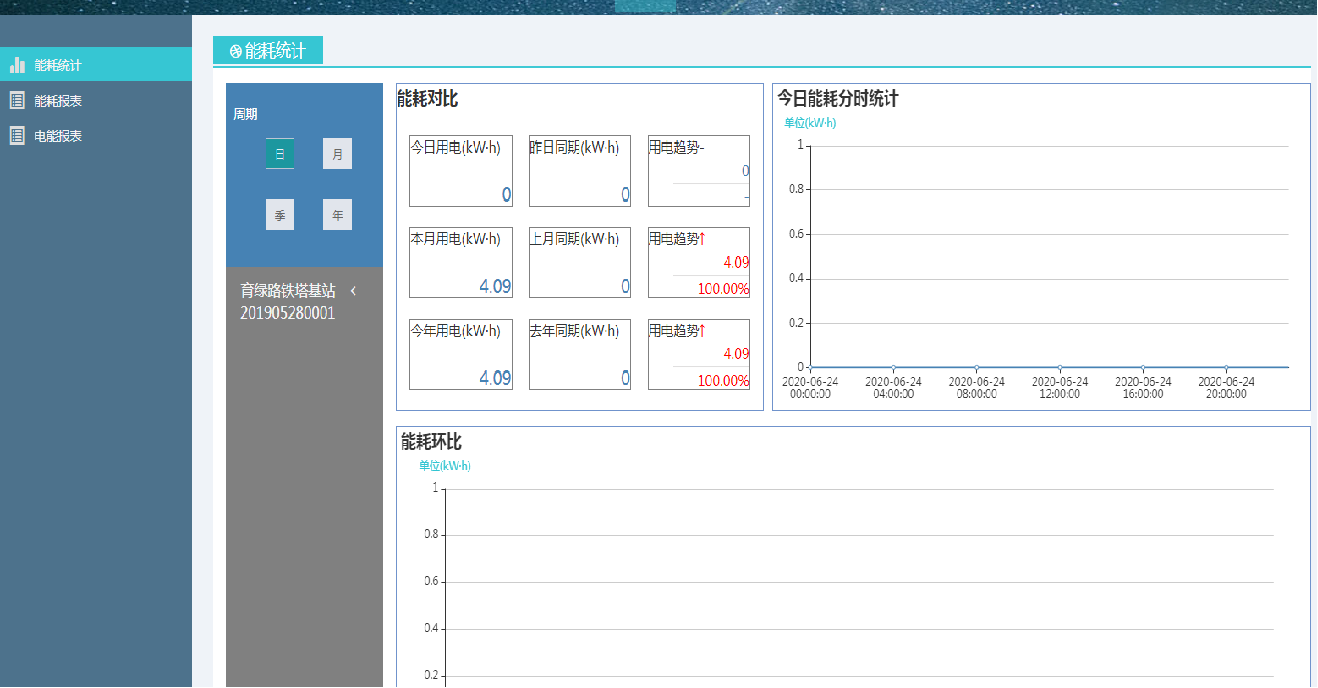Click the 4.09 value in 本月用电 card
The image size is (1318, 688).
(495, 286)
